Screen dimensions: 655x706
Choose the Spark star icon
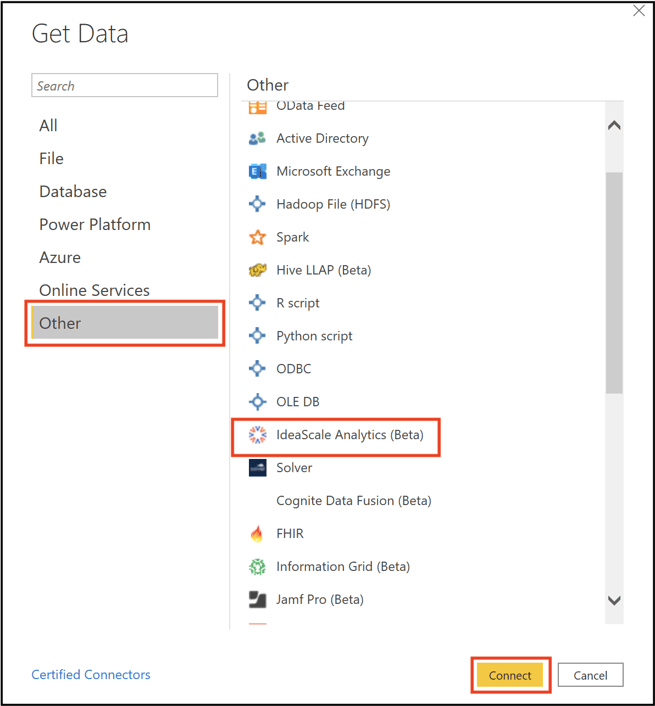coord(257,237)
